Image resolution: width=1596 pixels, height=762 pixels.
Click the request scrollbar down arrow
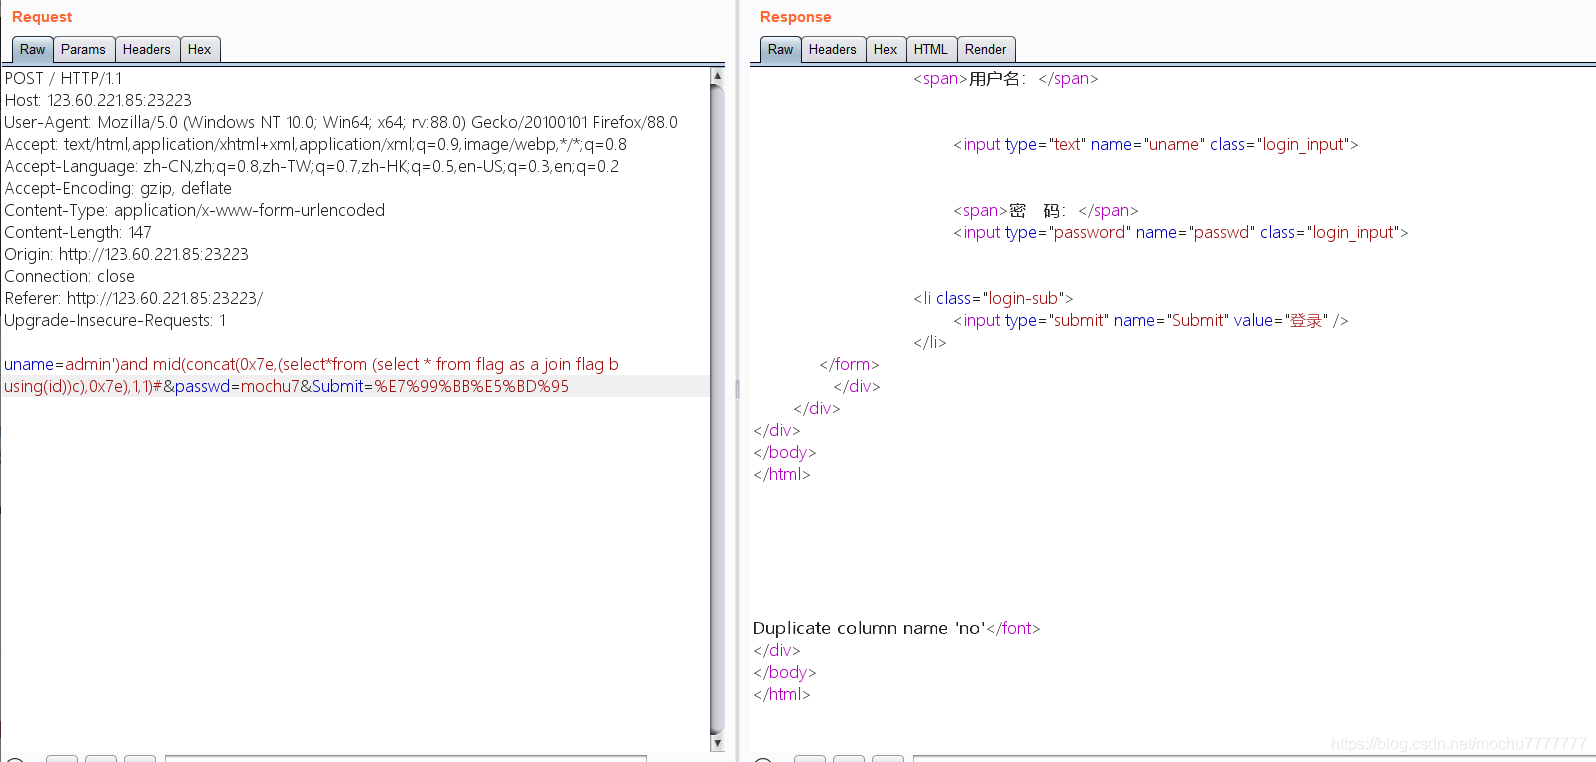[717, 743]
